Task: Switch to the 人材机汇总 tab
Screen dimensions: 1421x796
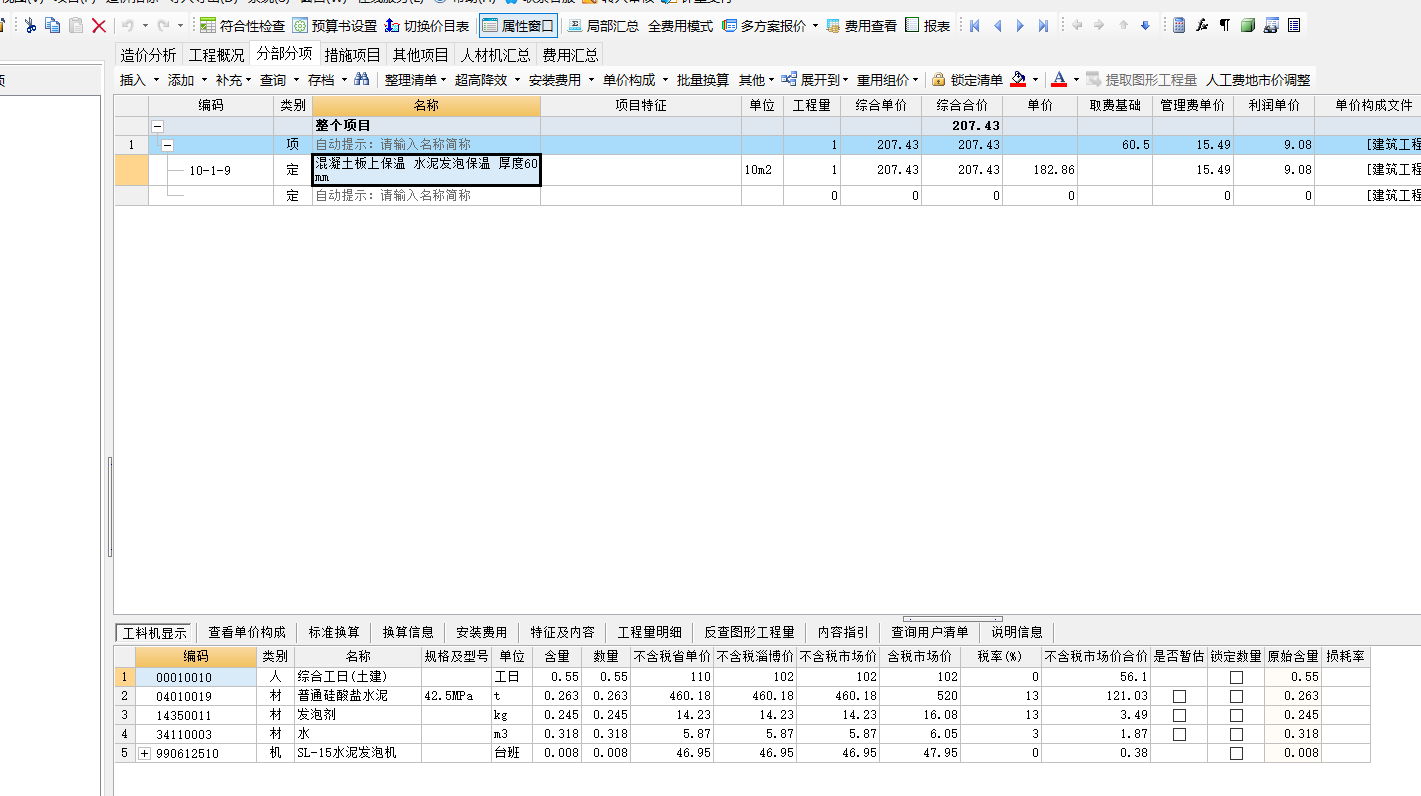Action: (495, 55)
